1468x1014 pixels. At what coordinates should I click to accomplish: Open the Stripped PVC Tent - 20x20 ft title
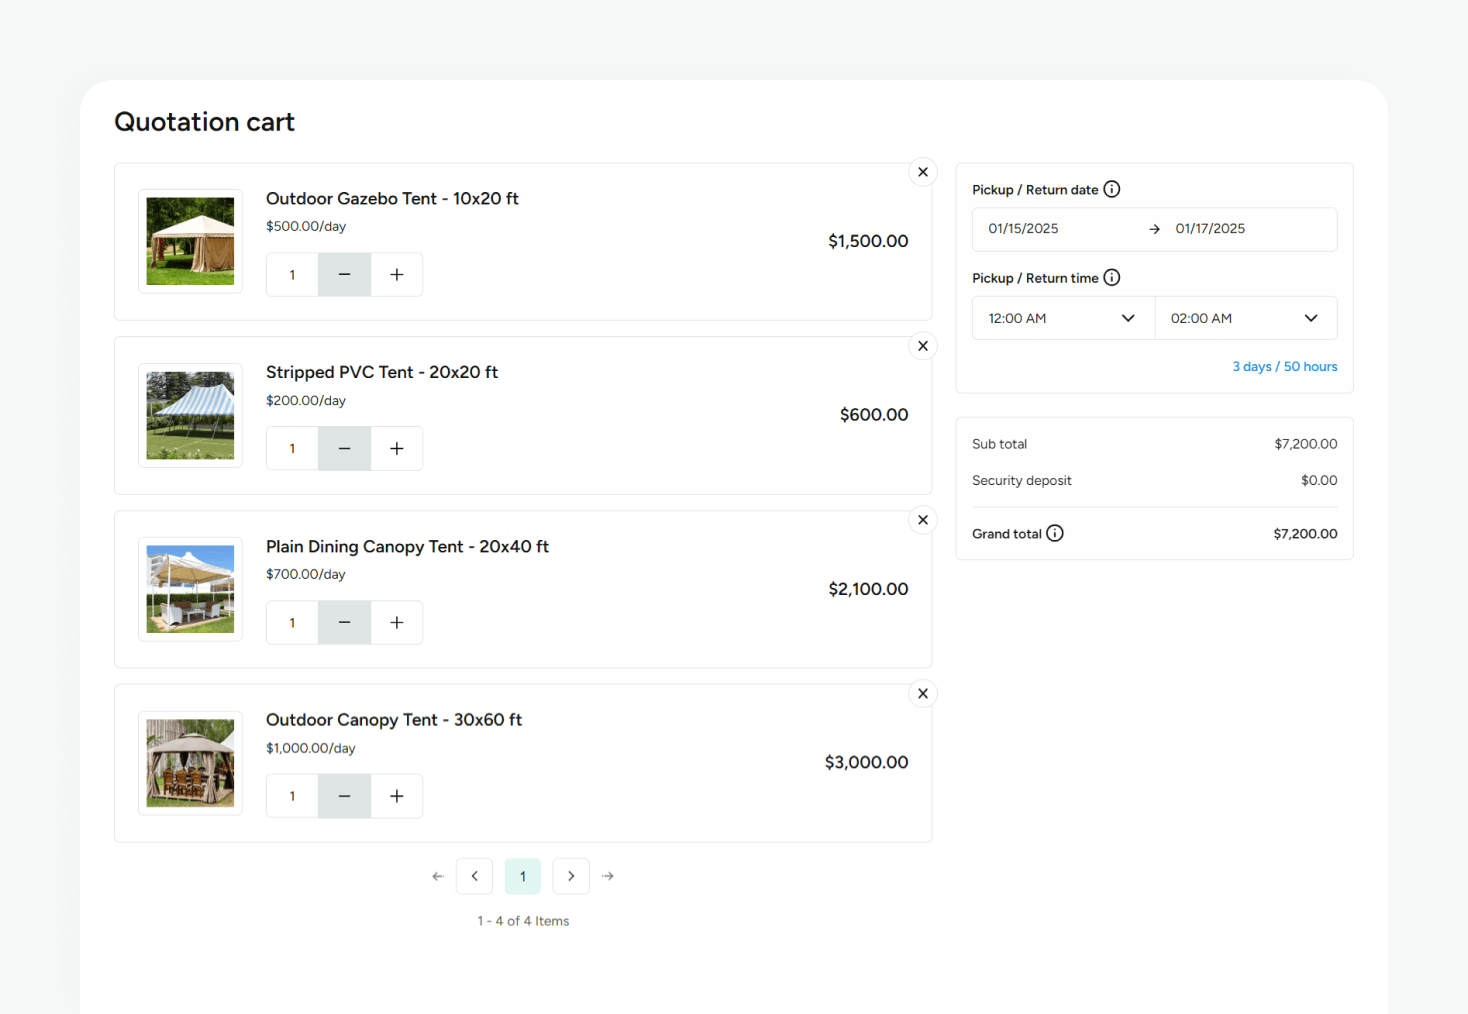[x=382, y=372]
